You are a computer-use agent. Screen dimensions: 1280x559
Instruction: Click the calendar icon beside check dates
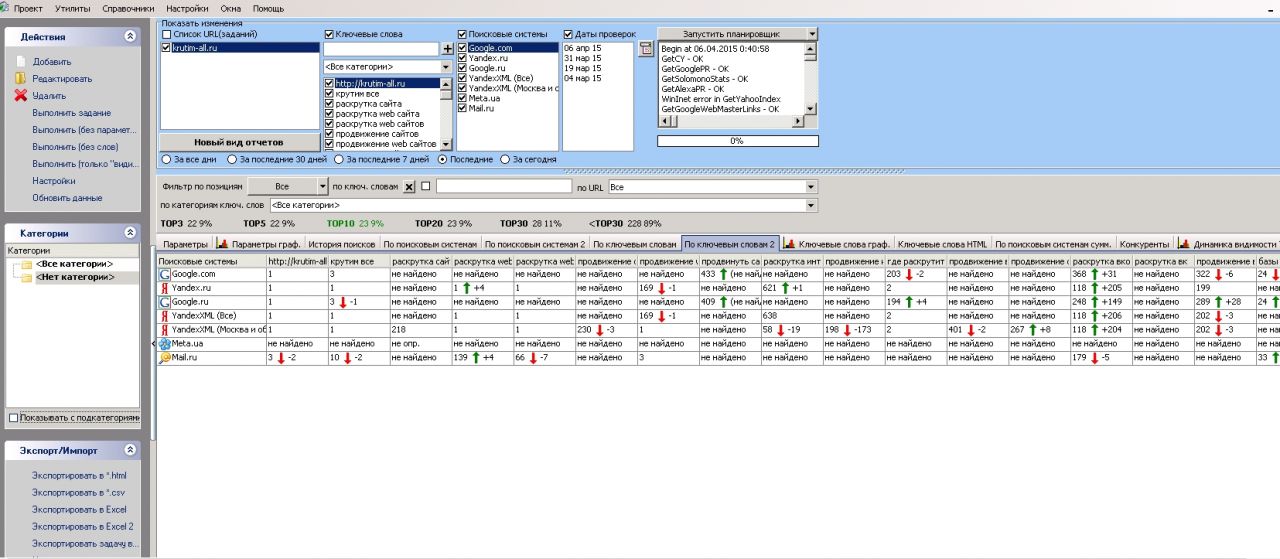pyautogui.click(x=645, y=49)
